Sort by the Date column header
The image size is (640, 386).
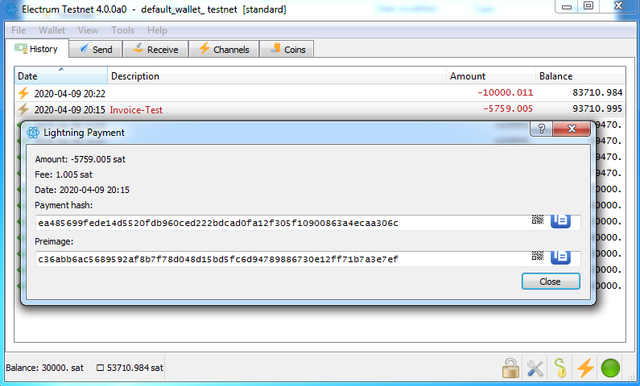(x=61, y=76)
